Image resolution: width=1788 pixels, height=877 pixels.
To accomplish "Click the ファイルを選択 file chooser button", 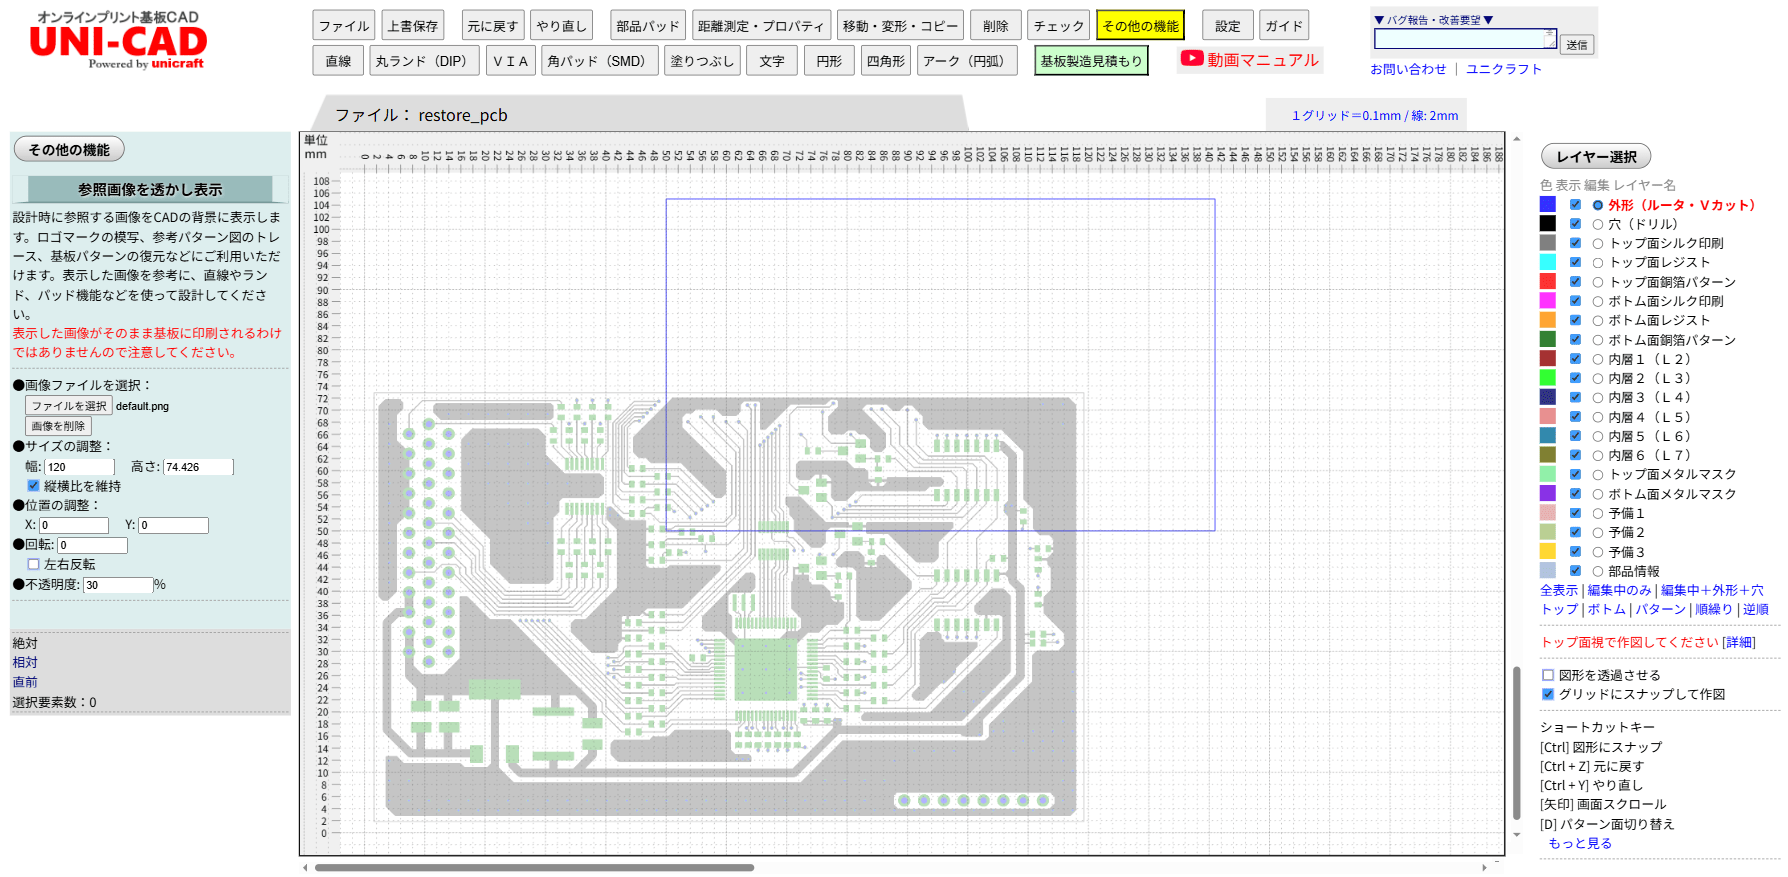I will click(68, 406).
